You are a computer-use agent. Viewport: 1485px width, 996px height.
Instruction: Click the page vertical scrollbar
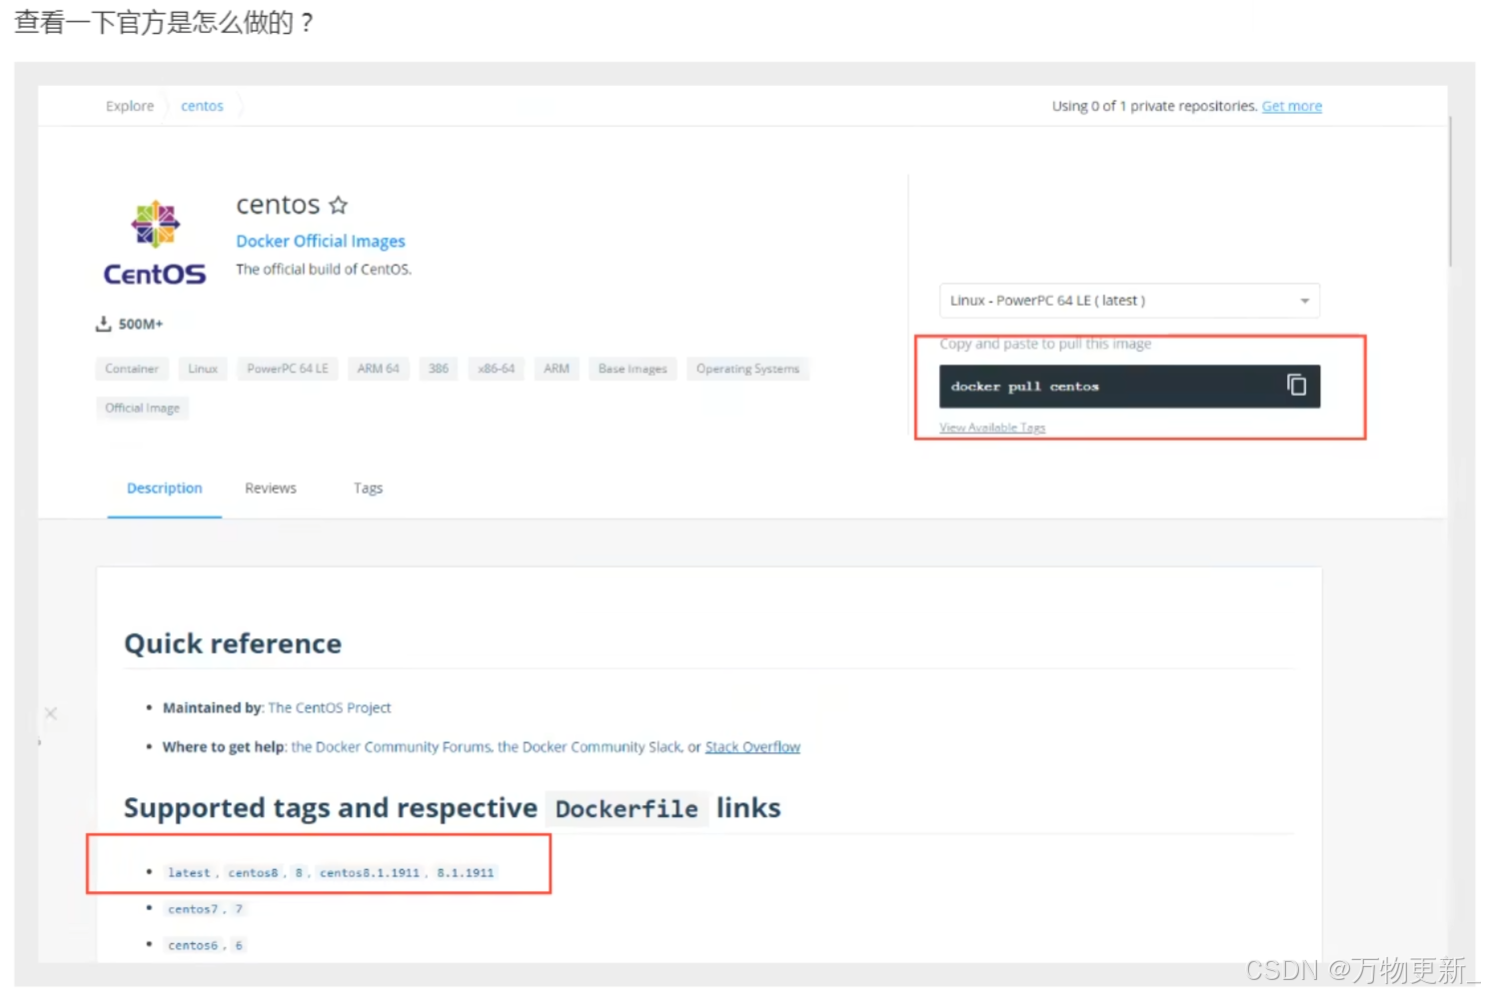(x=1449, y=190)
